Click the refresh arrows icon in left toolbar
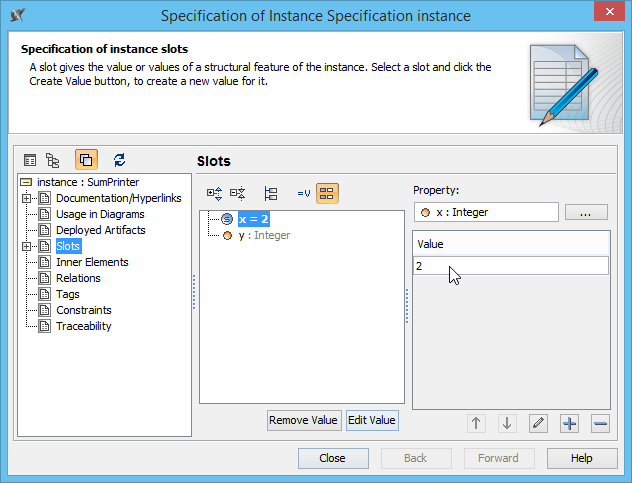This screenshot has width=632, height=483. coord(120,159)
